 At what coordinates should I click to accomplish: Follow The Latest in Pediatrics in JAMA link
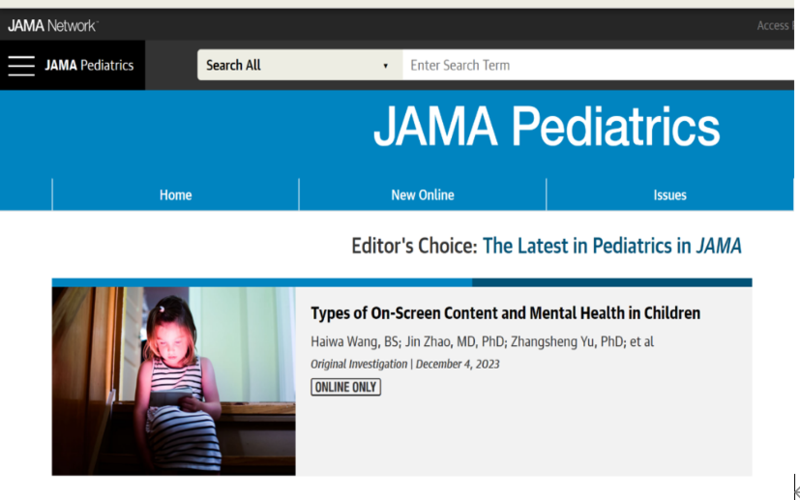[612, 246]
